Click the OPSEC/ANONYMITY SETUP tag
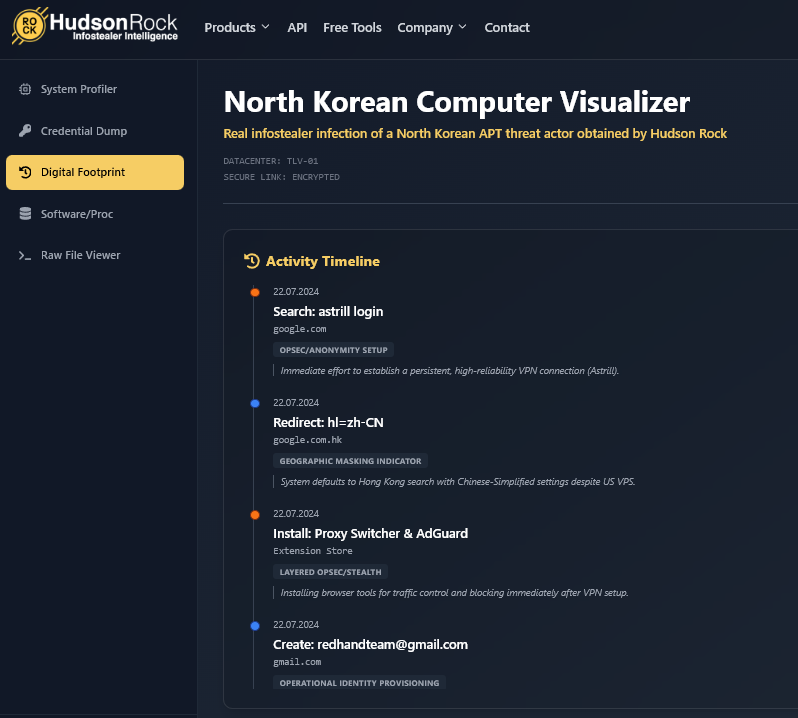The image size is (798, 718). [333, 350]
